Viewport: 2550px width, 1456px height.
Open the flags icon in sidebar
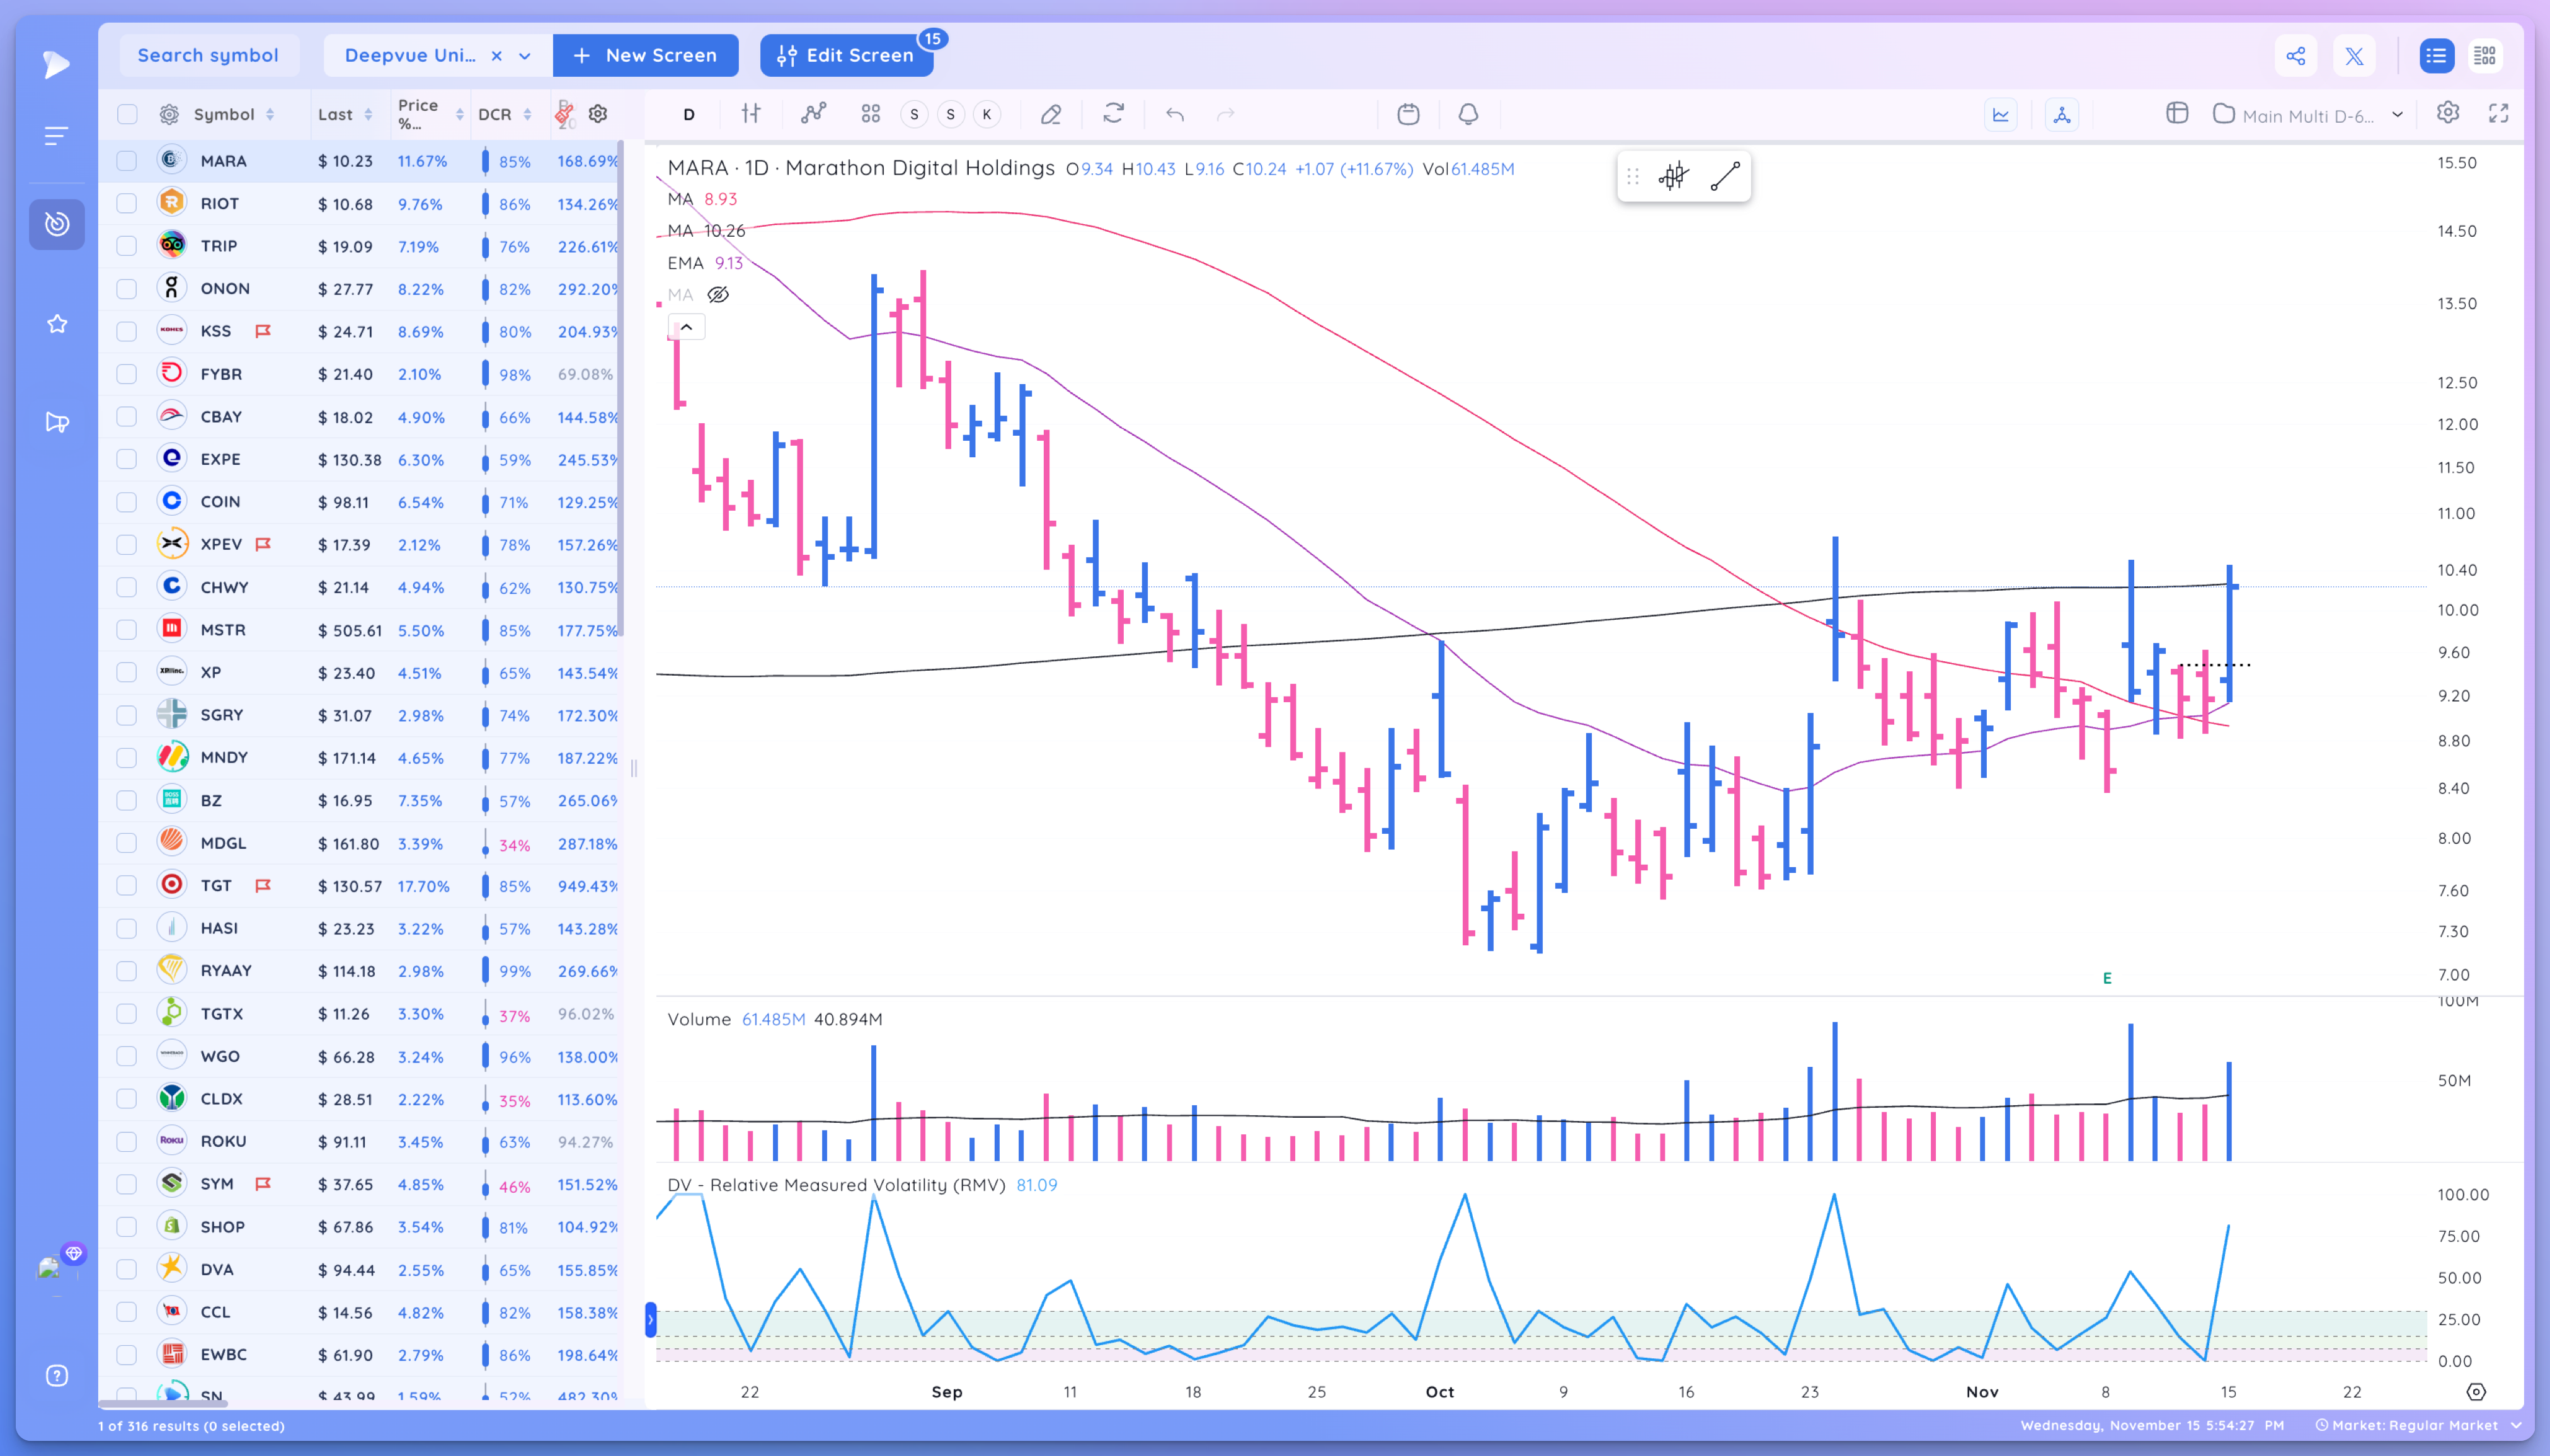[x=57, y=422]
